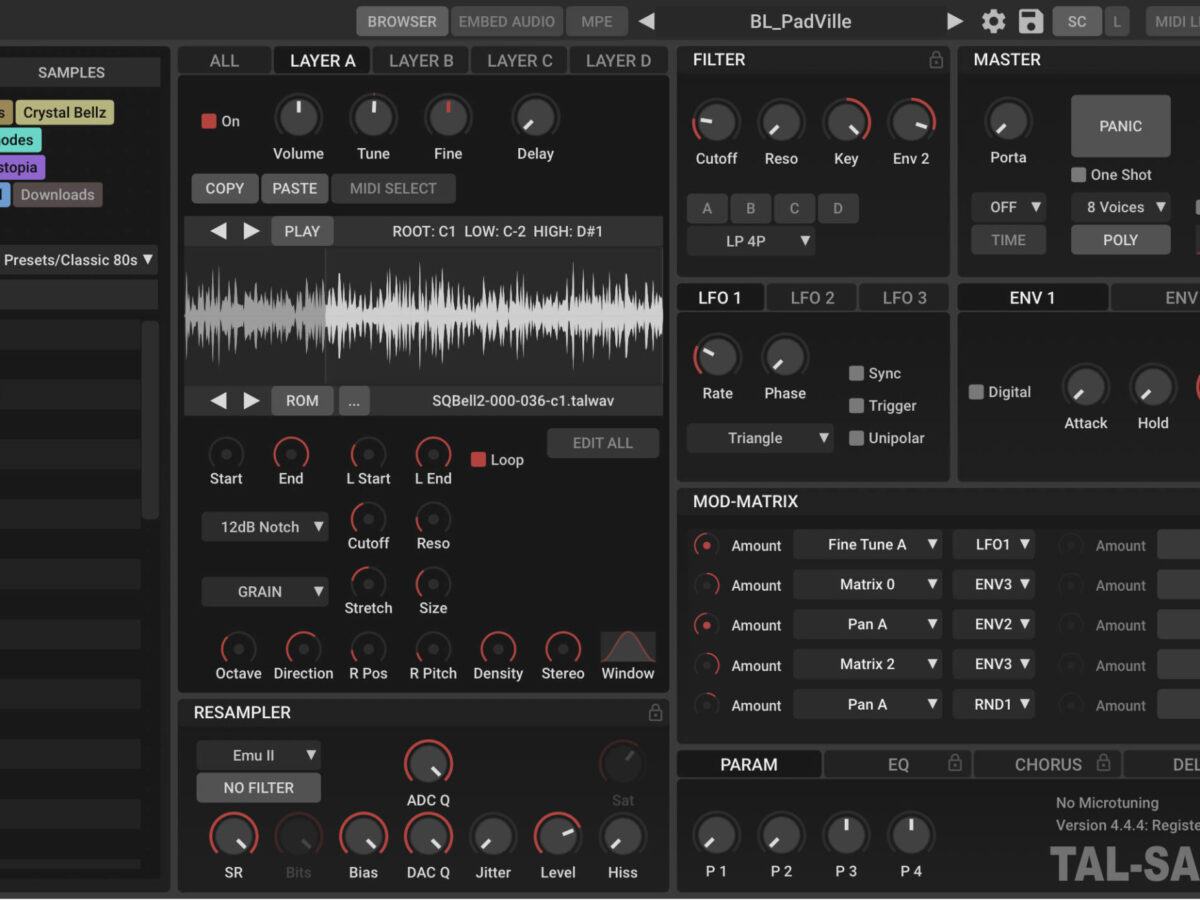Switch to the Layer B tab
This screenshot has width=1200, height=900.
pyautogui.click(x=420, y=61)
